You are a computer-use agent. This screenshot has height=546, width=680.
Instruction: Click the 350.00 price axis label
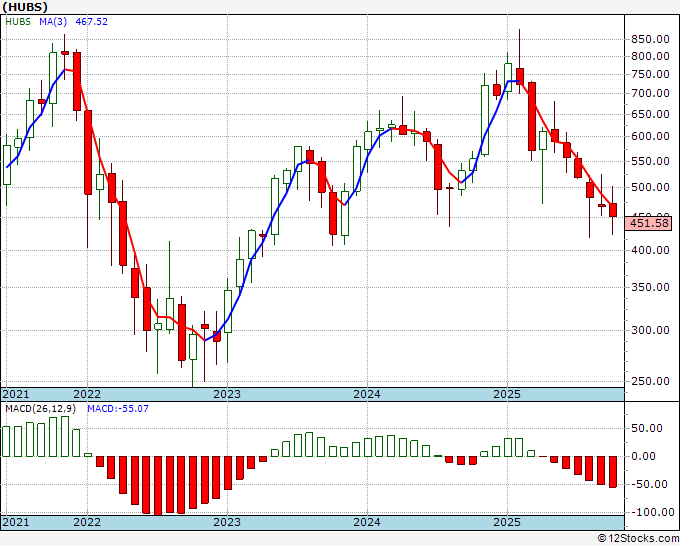click(649, 287)
